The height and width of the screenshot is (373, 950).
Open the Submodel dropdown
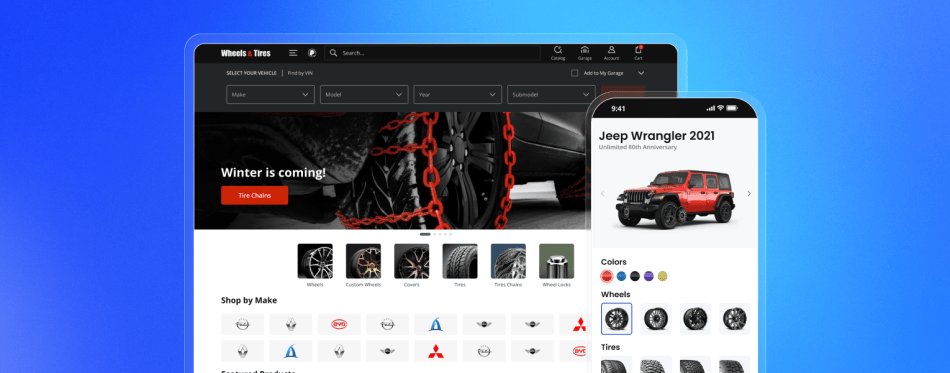pyautogui.click(x=551, y=94)
